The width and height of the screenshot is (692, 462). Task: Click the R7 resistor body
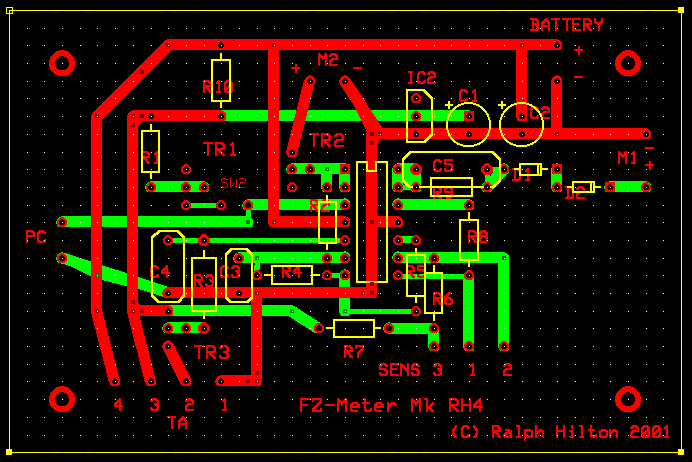tap(354, 328)
